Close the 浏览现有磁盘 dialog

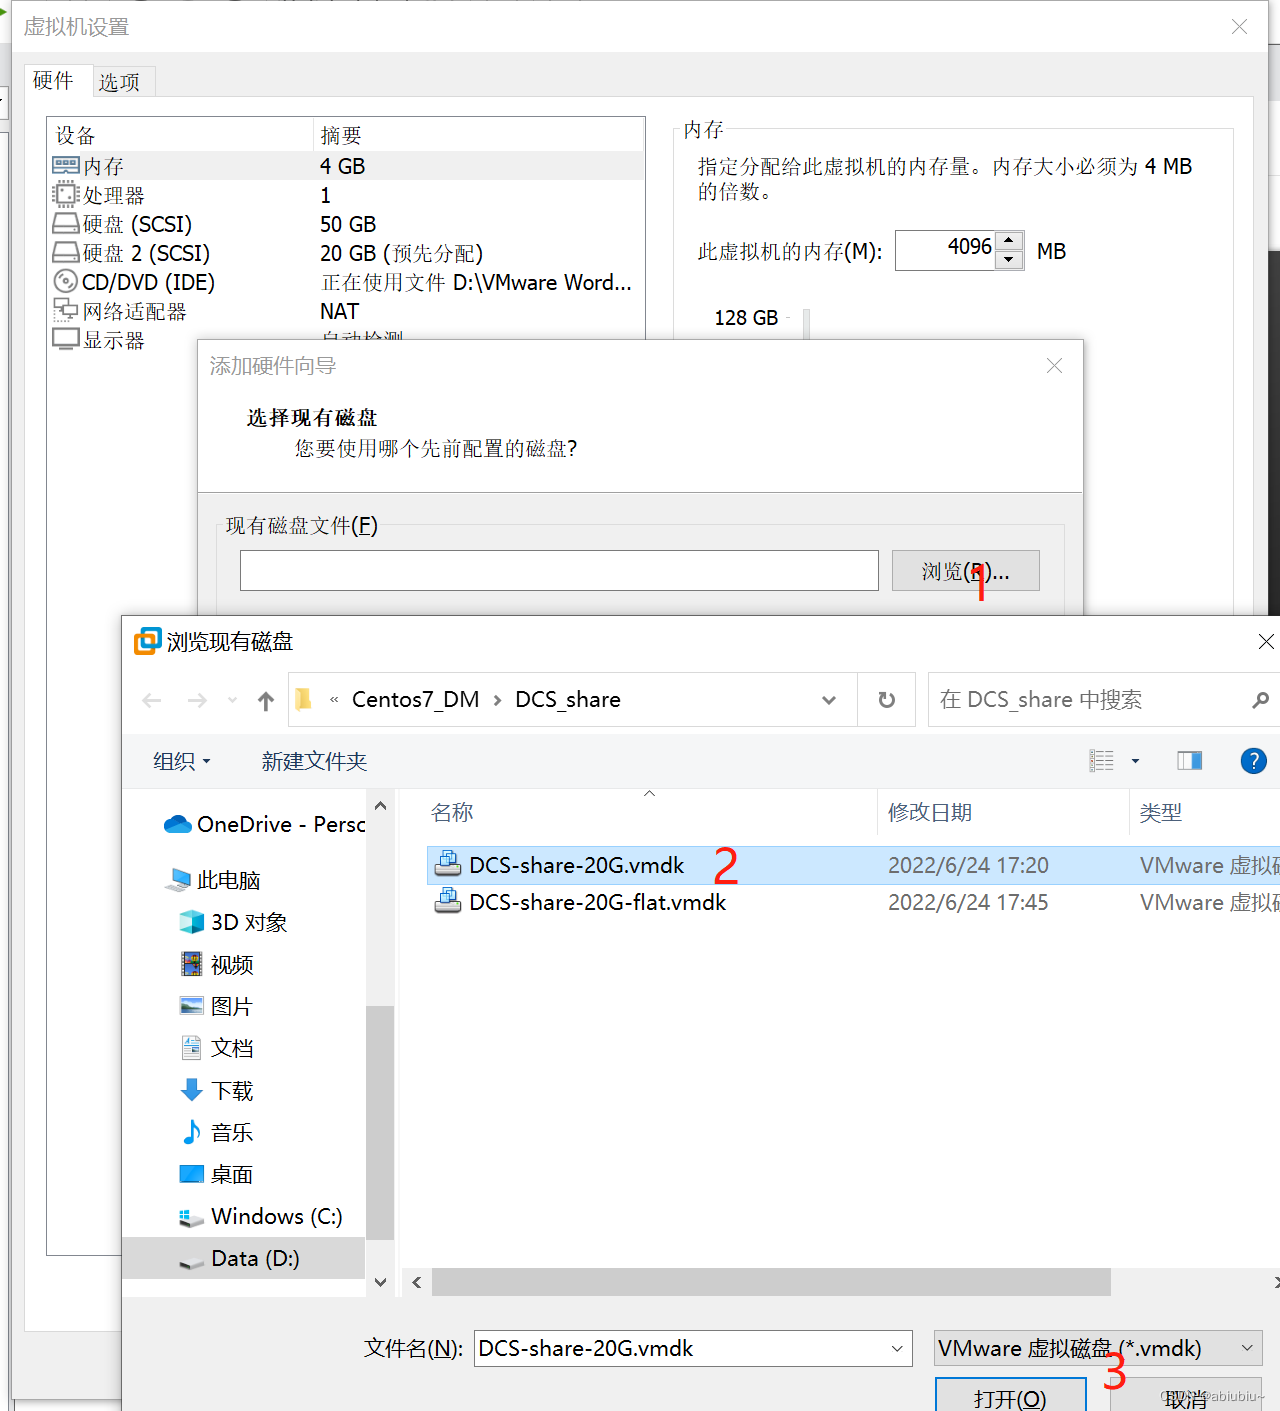pos(1266,641)
